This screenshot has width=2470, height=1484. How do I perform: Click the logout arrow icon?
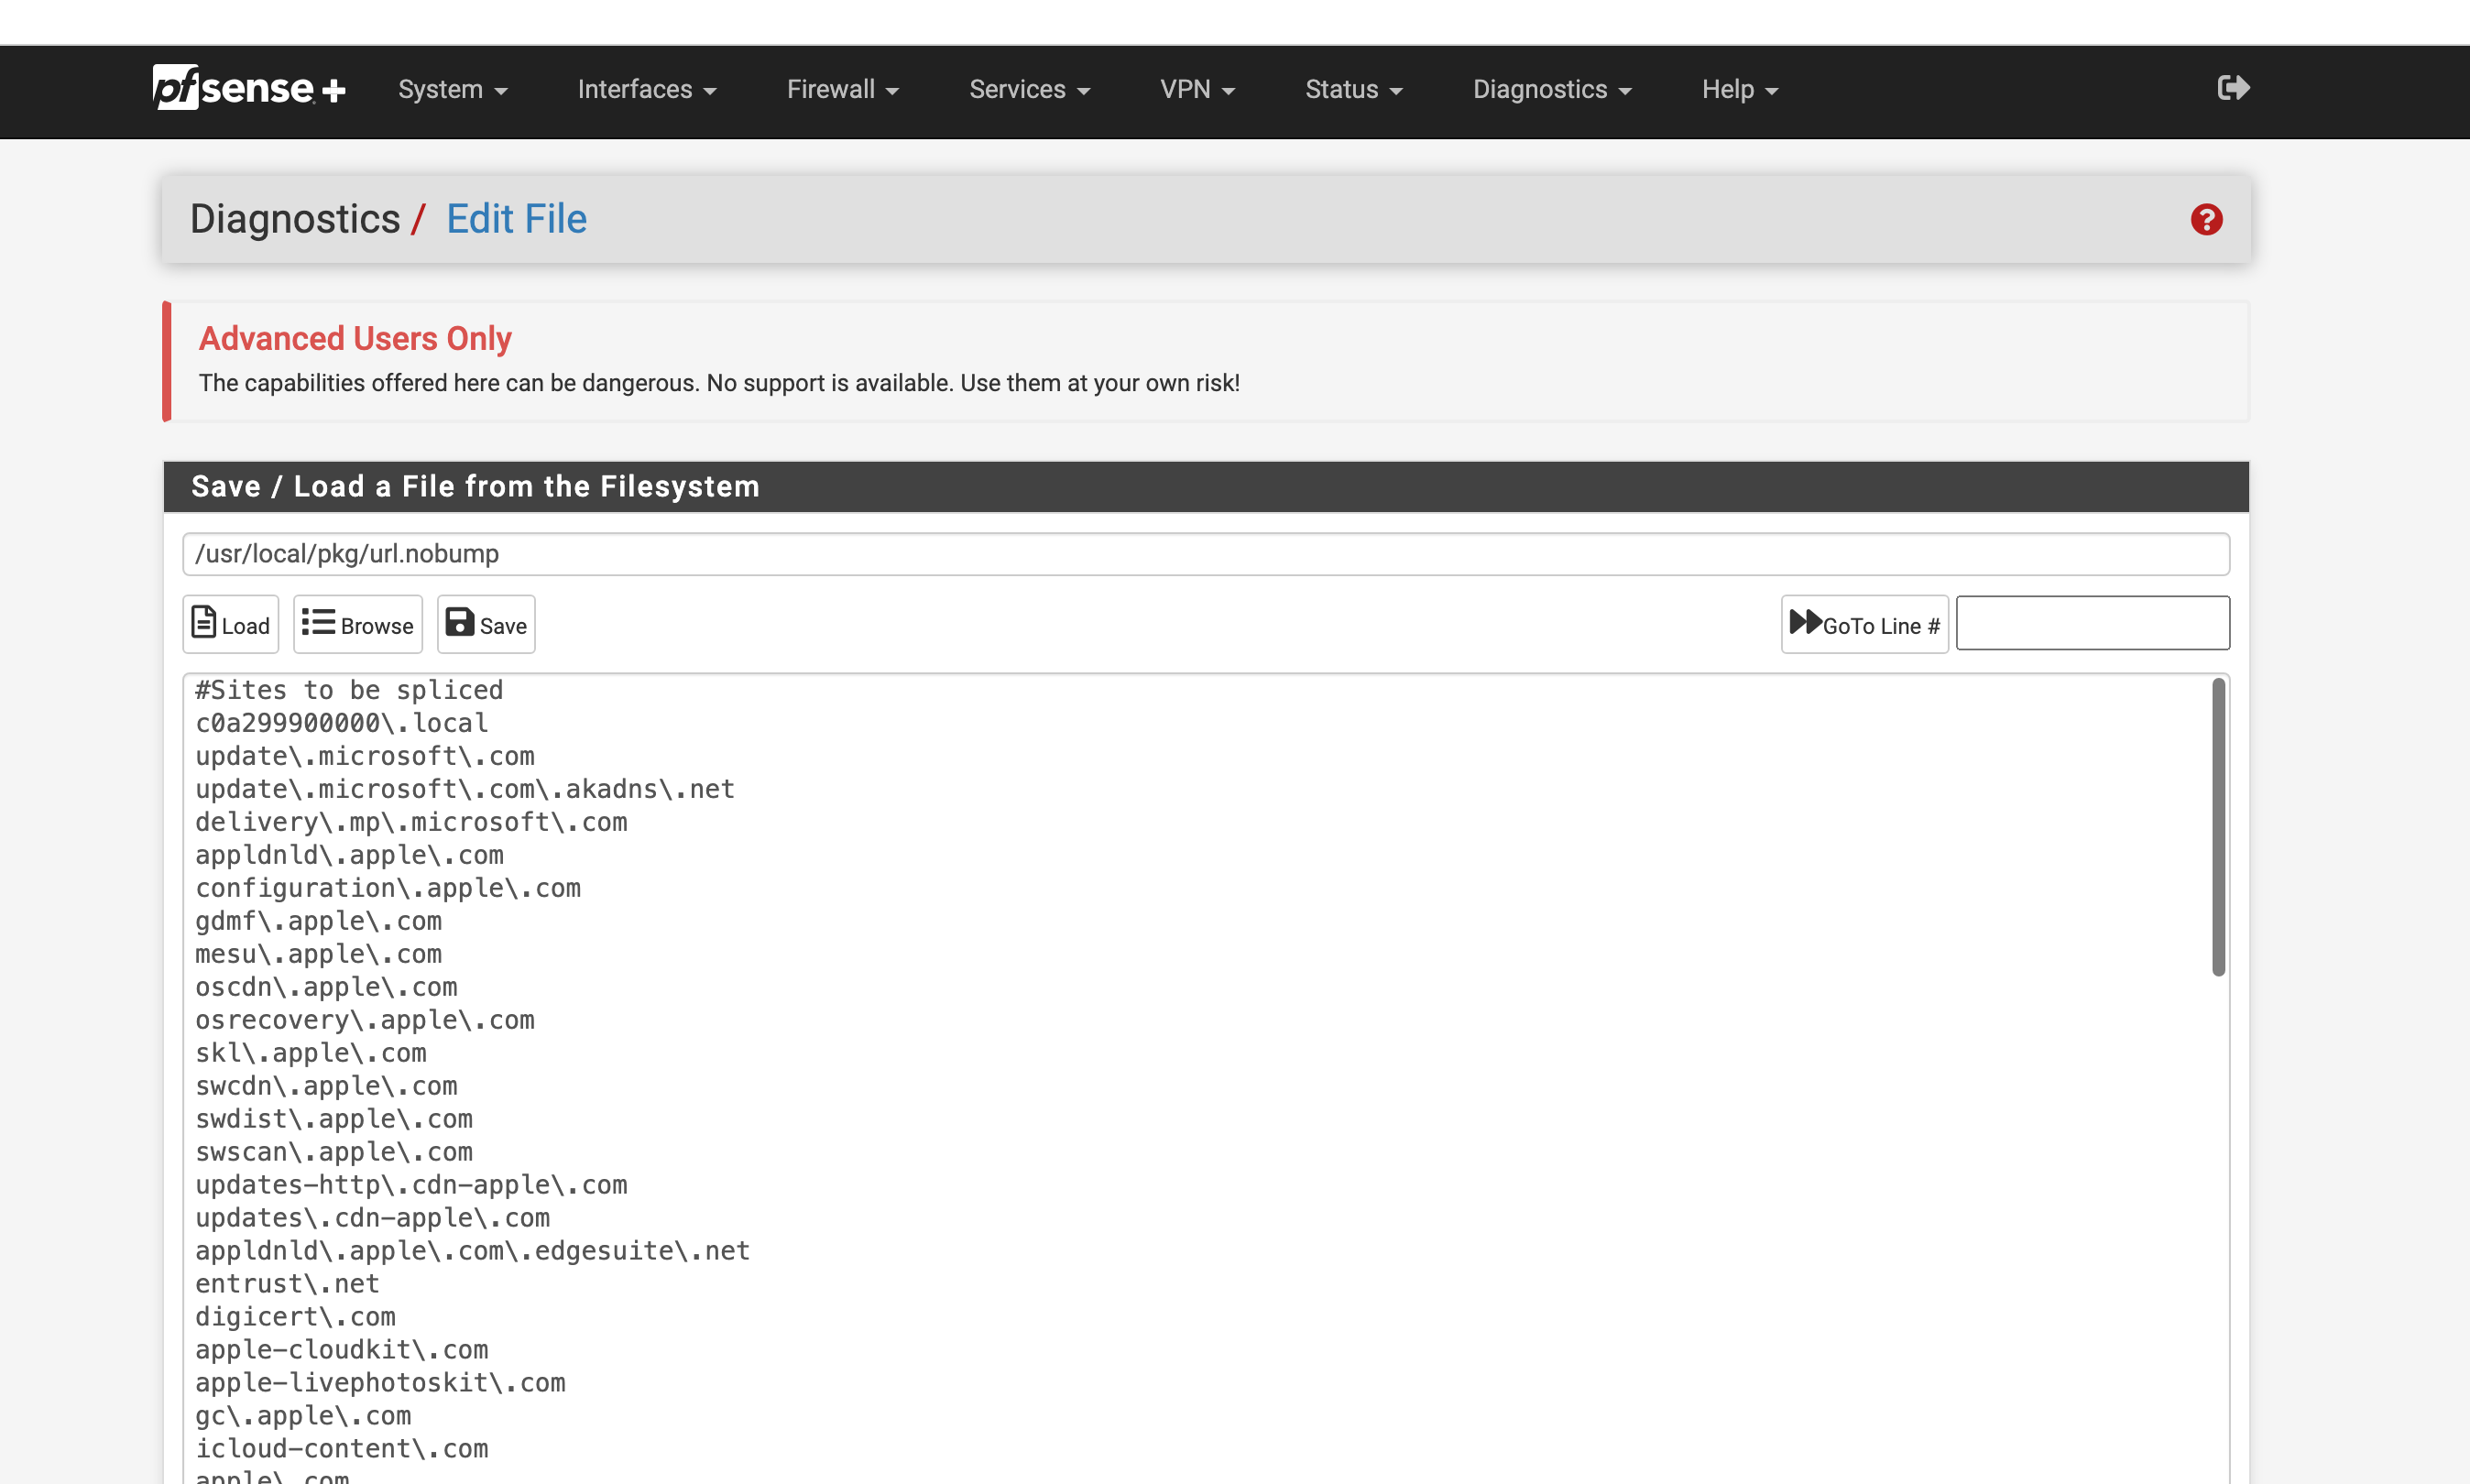coord(2232,88)
